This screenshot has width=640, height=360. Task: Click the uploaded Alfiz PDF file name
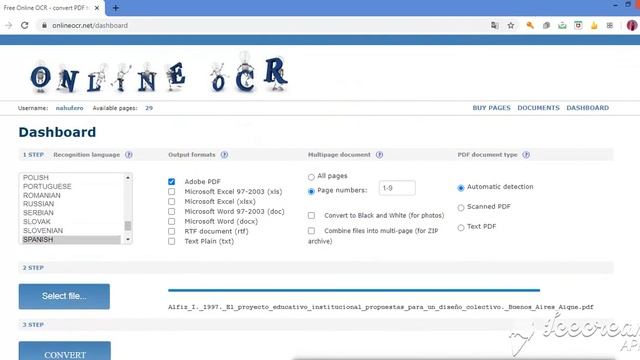(x=381, y=307)
